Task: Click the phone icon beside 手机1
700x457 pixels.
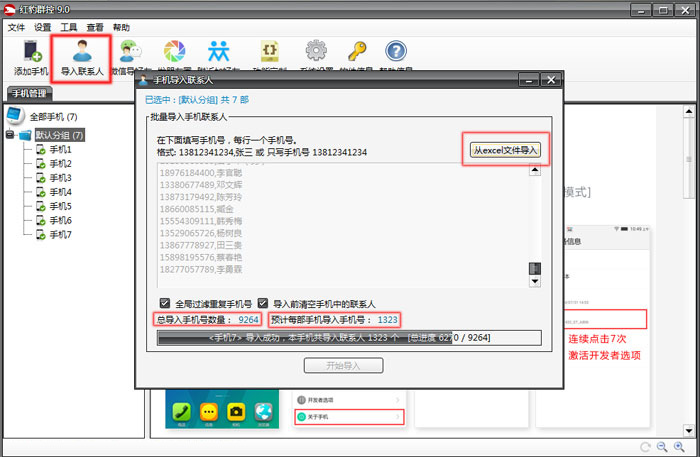Action: click(x=41, y=150)
